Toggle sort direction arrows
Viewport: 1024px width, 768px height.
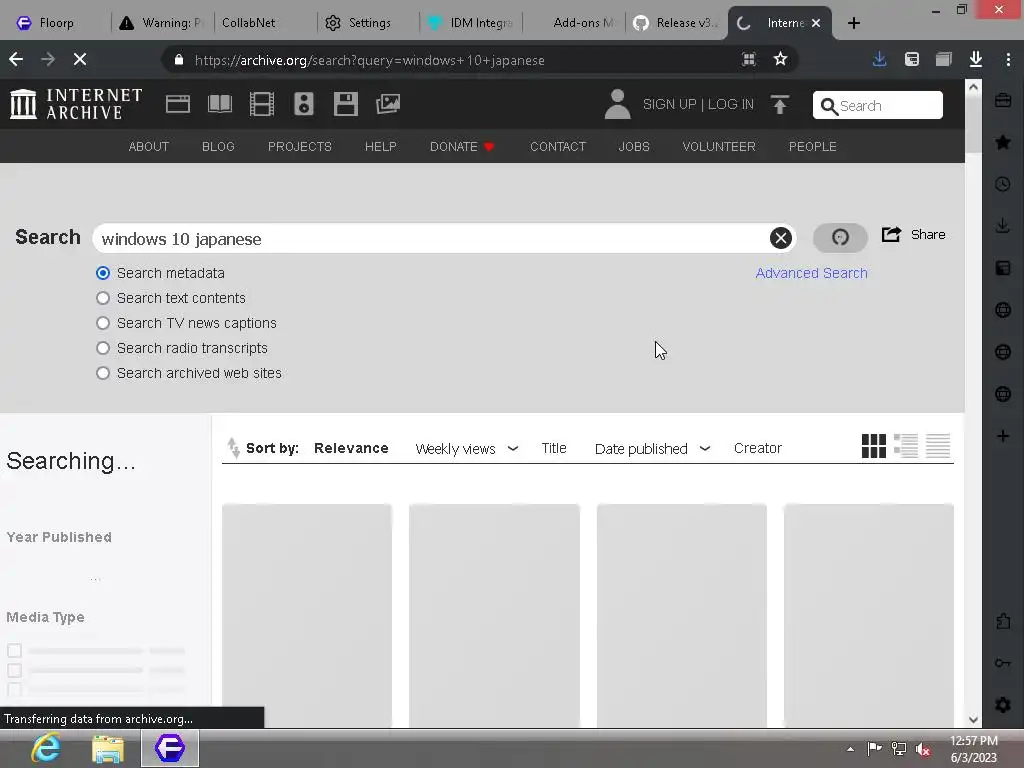233,448
